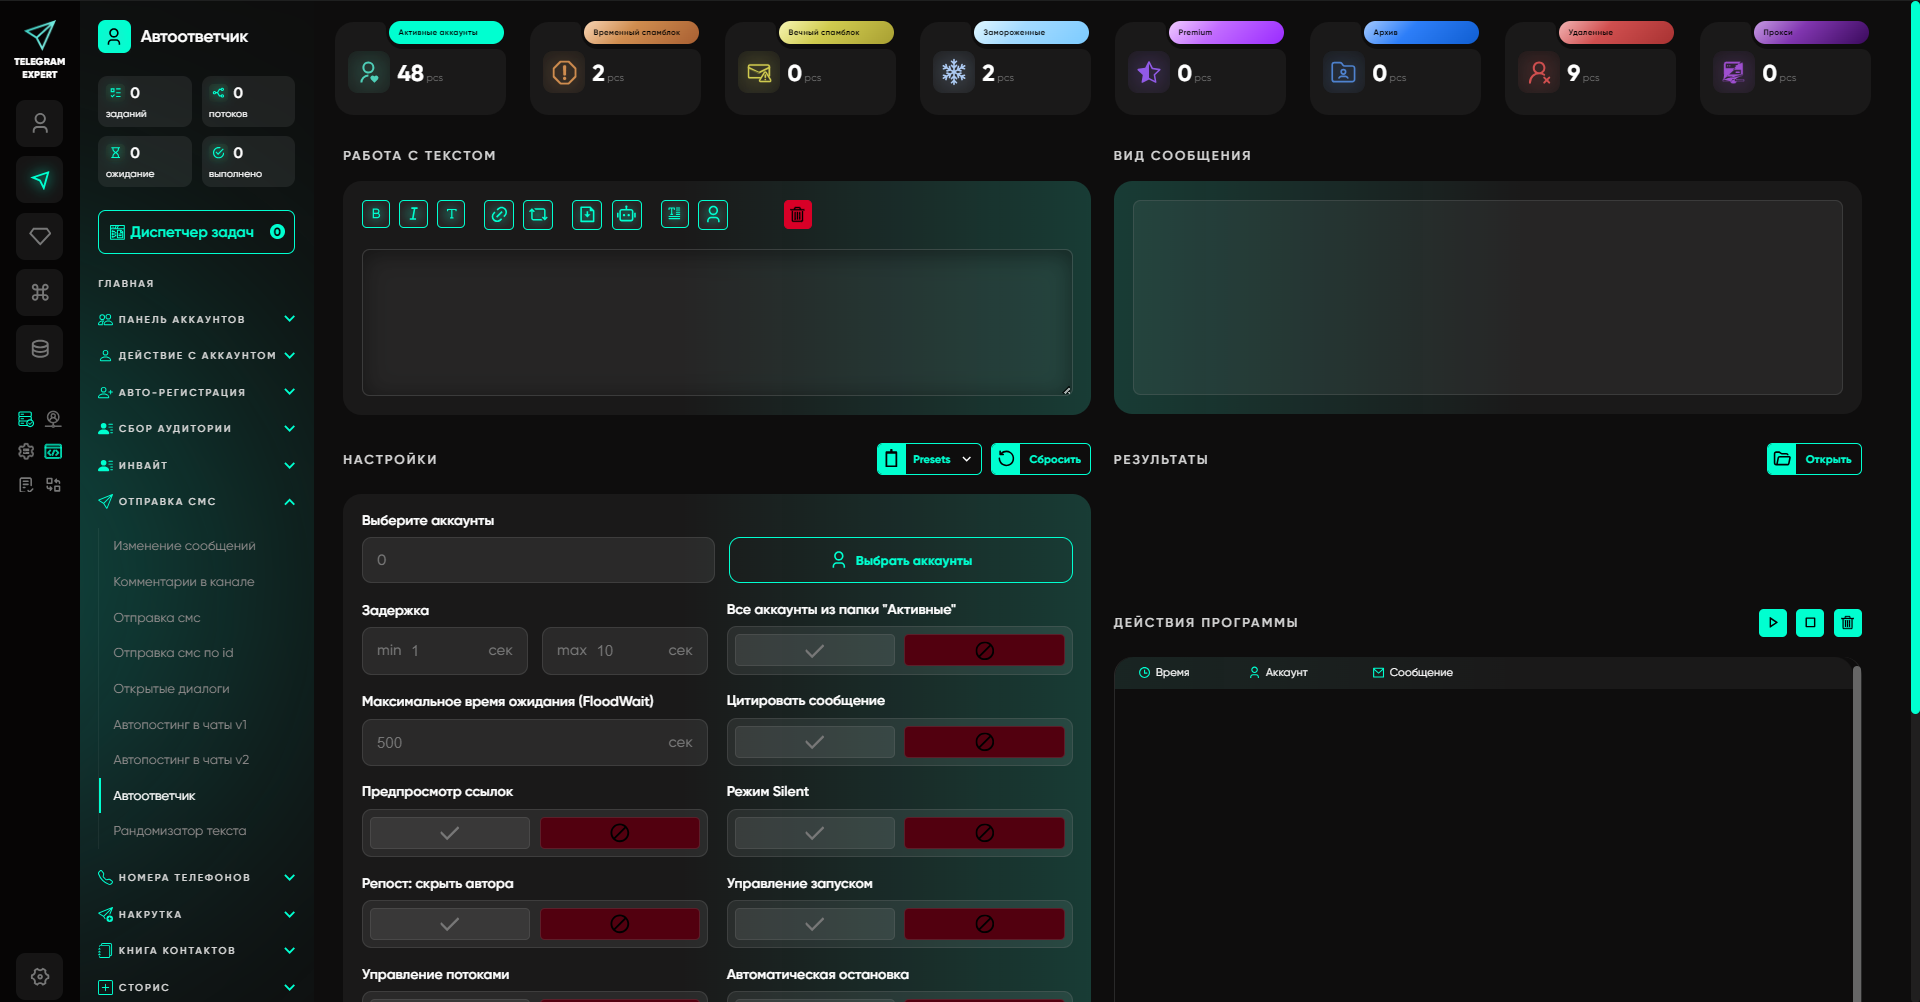Viewport: 1920px width, 1002px height.
Task: Click the Выбрать аккаунты button
Action: 900,560
